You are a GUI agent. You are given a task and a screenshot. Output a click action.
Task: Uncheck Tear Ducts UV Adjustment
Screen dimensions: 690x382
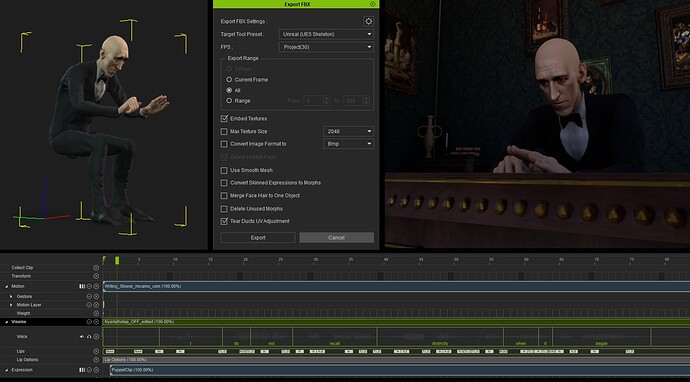[x=224, y=221]
